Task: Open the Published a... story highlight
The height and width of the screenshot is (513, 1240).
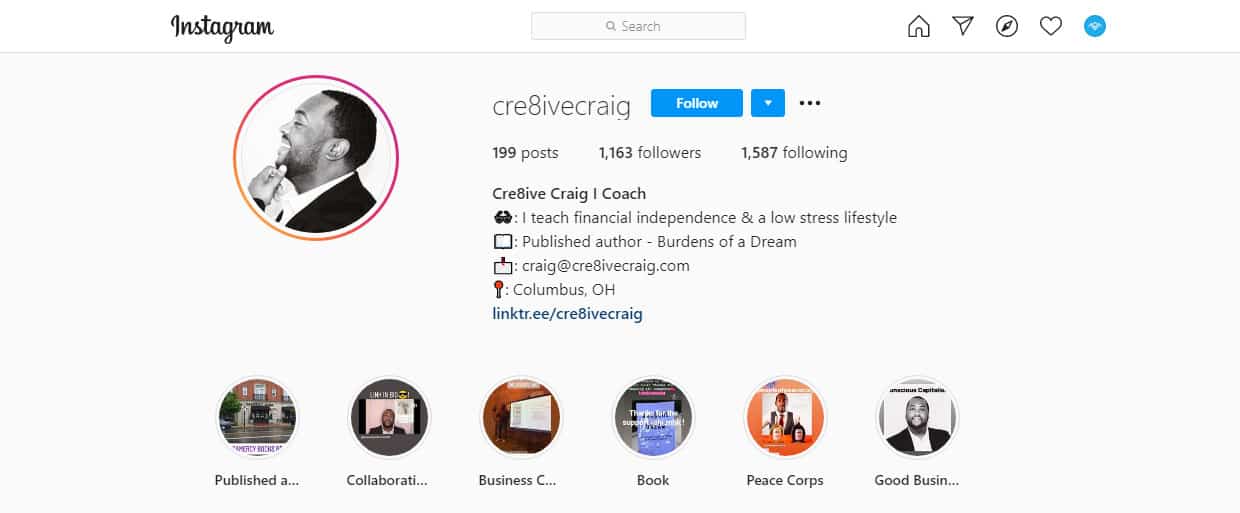Action: [257, 418]
